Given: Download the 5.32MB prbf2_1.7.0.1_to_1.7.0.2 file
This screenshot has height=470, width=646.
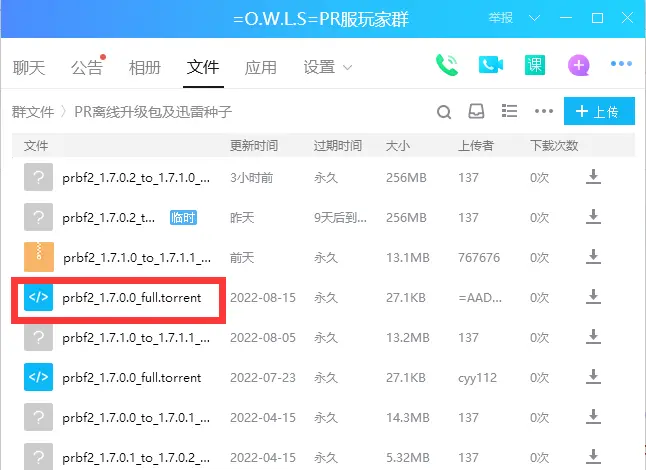Looking at the screenshot, I should 593,458.
